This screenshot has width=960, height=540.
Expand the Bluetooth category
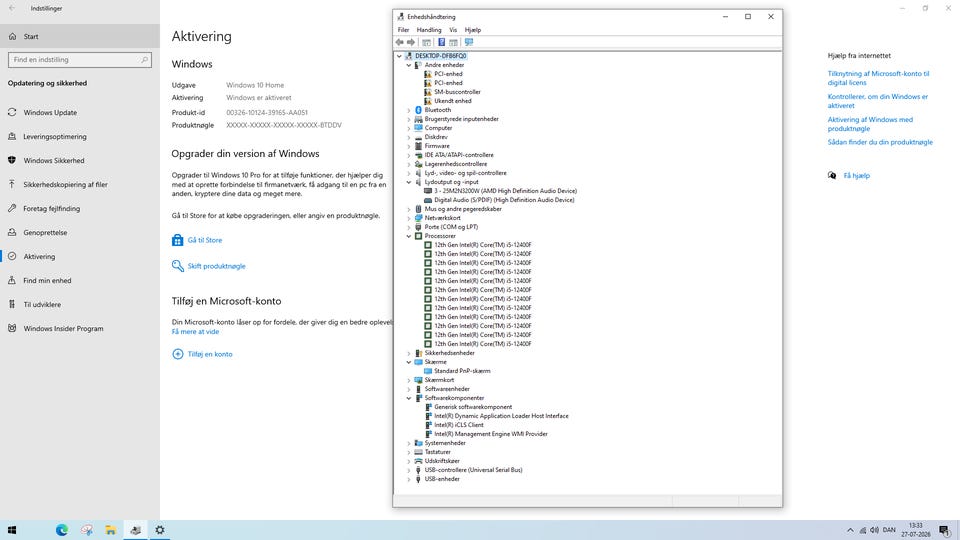click(x=409, y=110)
